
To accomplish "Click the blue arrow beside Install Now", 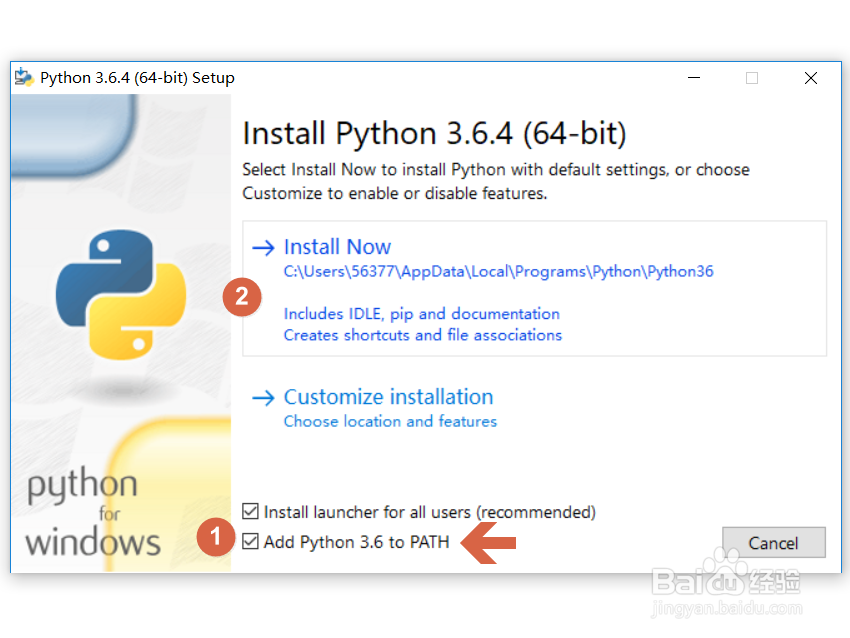I will coord(263,248).
